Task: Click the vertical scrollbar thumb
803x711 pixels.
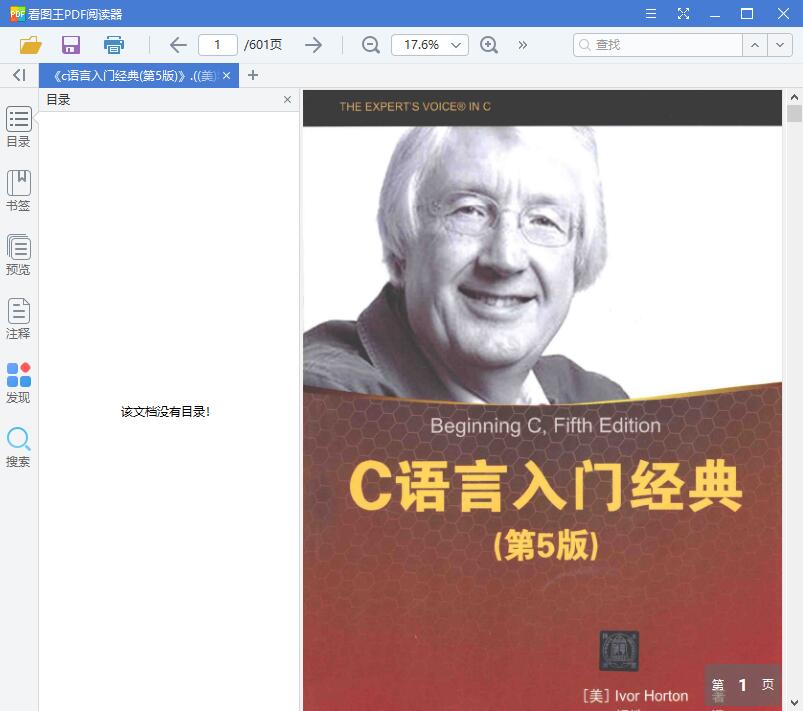Action: click(x=794, y=113)
